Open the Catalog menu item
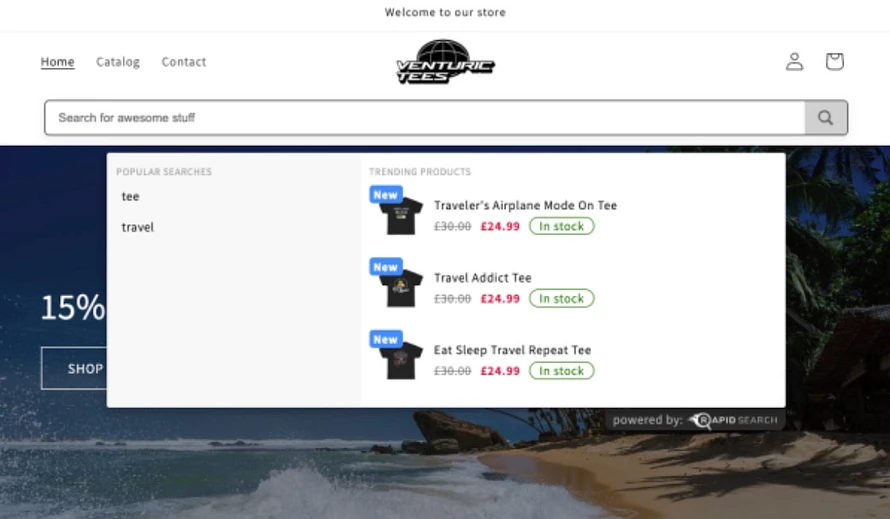890x519 pixels. (117, 61)
